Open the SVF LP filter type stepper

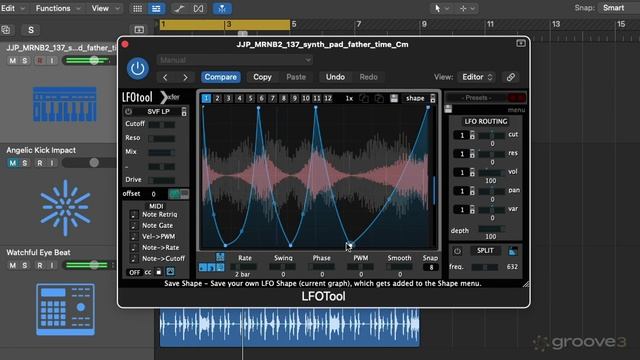coord(184,111)
